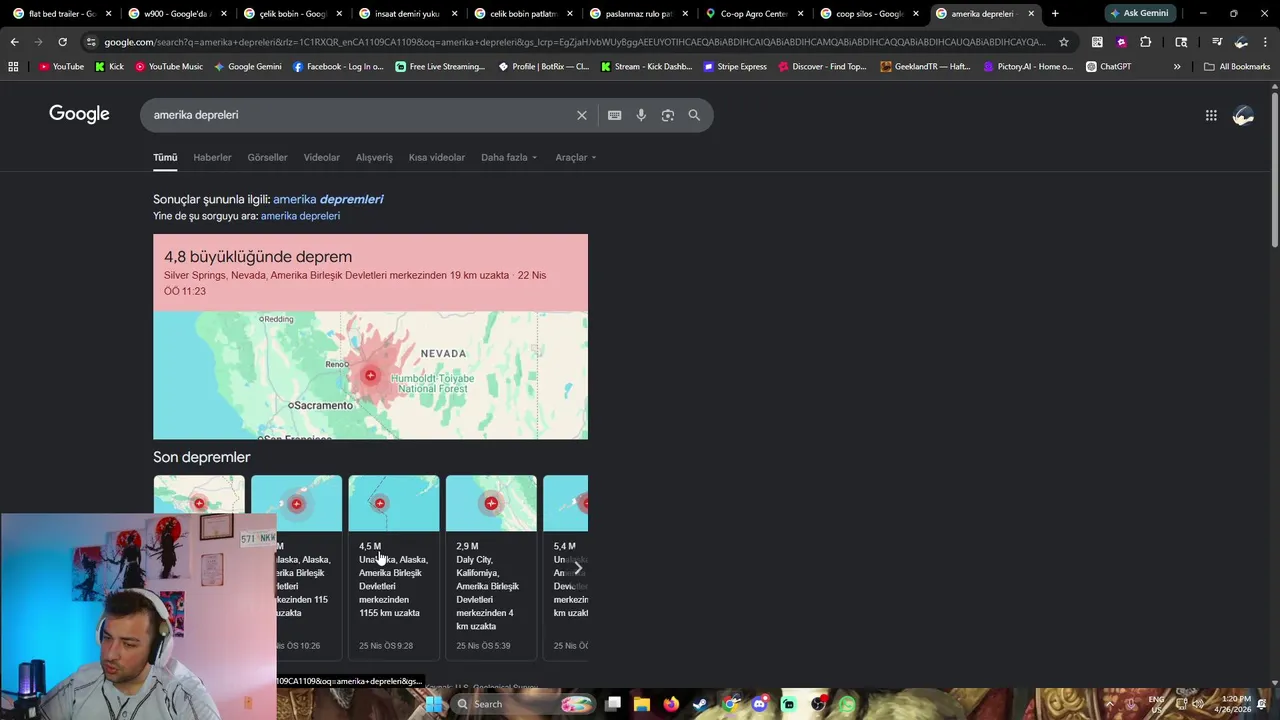Open Discord from the taskbar

coord(759,704)
